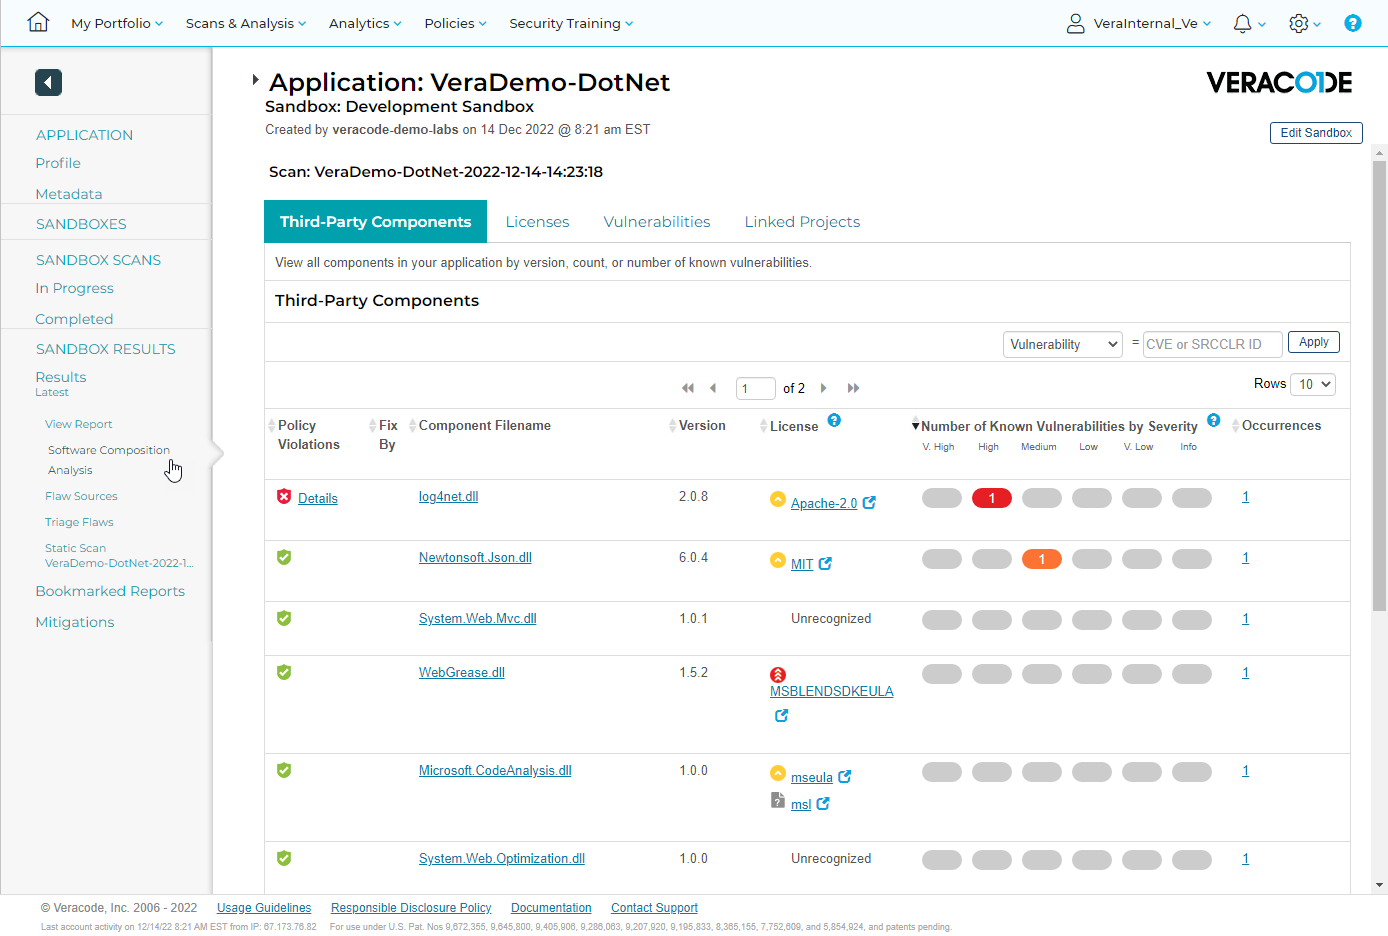Switch to the Licenses tab
Viewport: 1388px width, 936px height.
pyautogui.click(x=537, y=222)
